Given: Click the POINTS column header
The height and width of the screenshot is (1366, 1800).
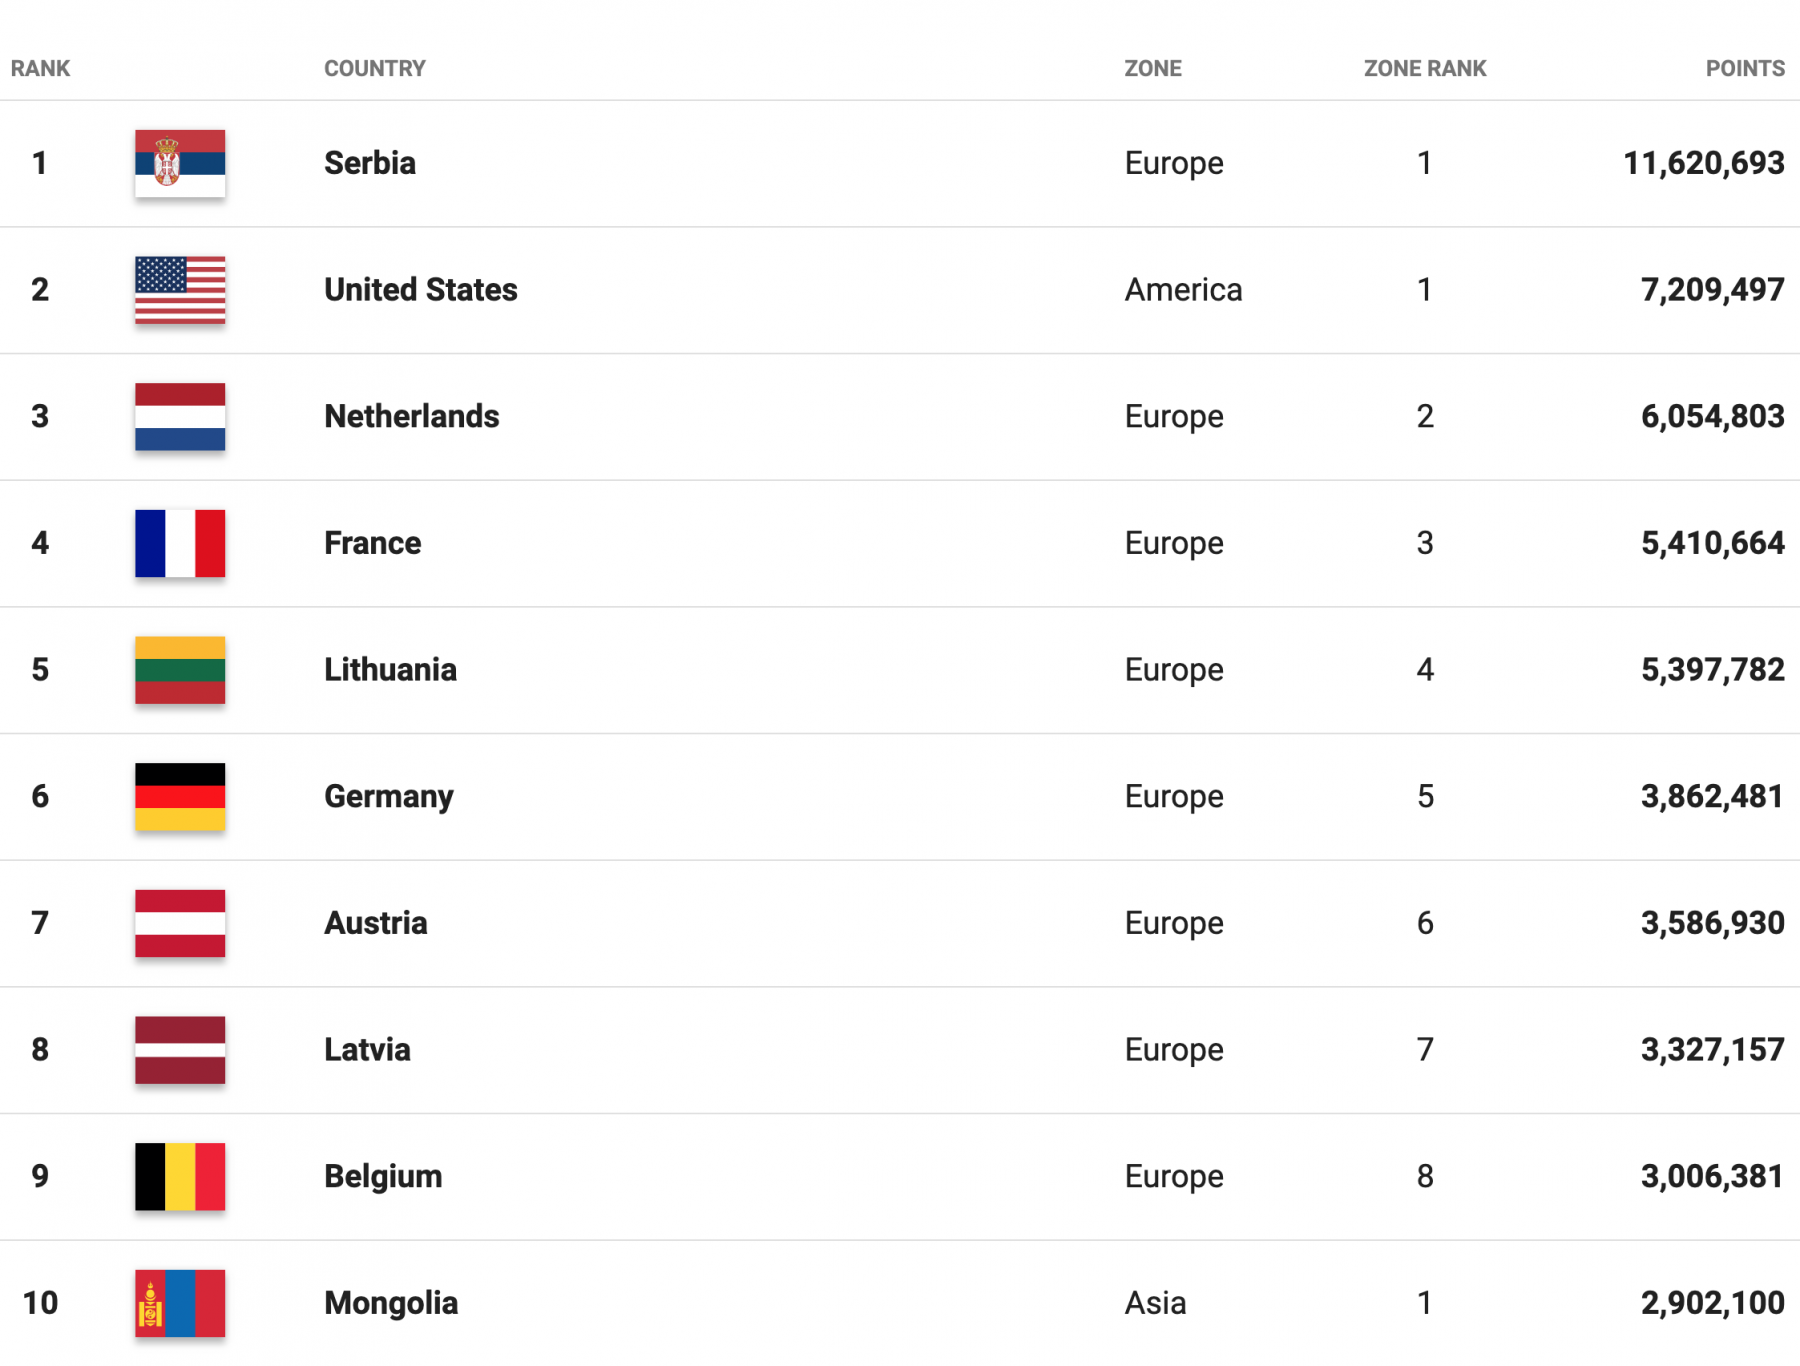Looking at the screenshot, I should [1745, 69].
